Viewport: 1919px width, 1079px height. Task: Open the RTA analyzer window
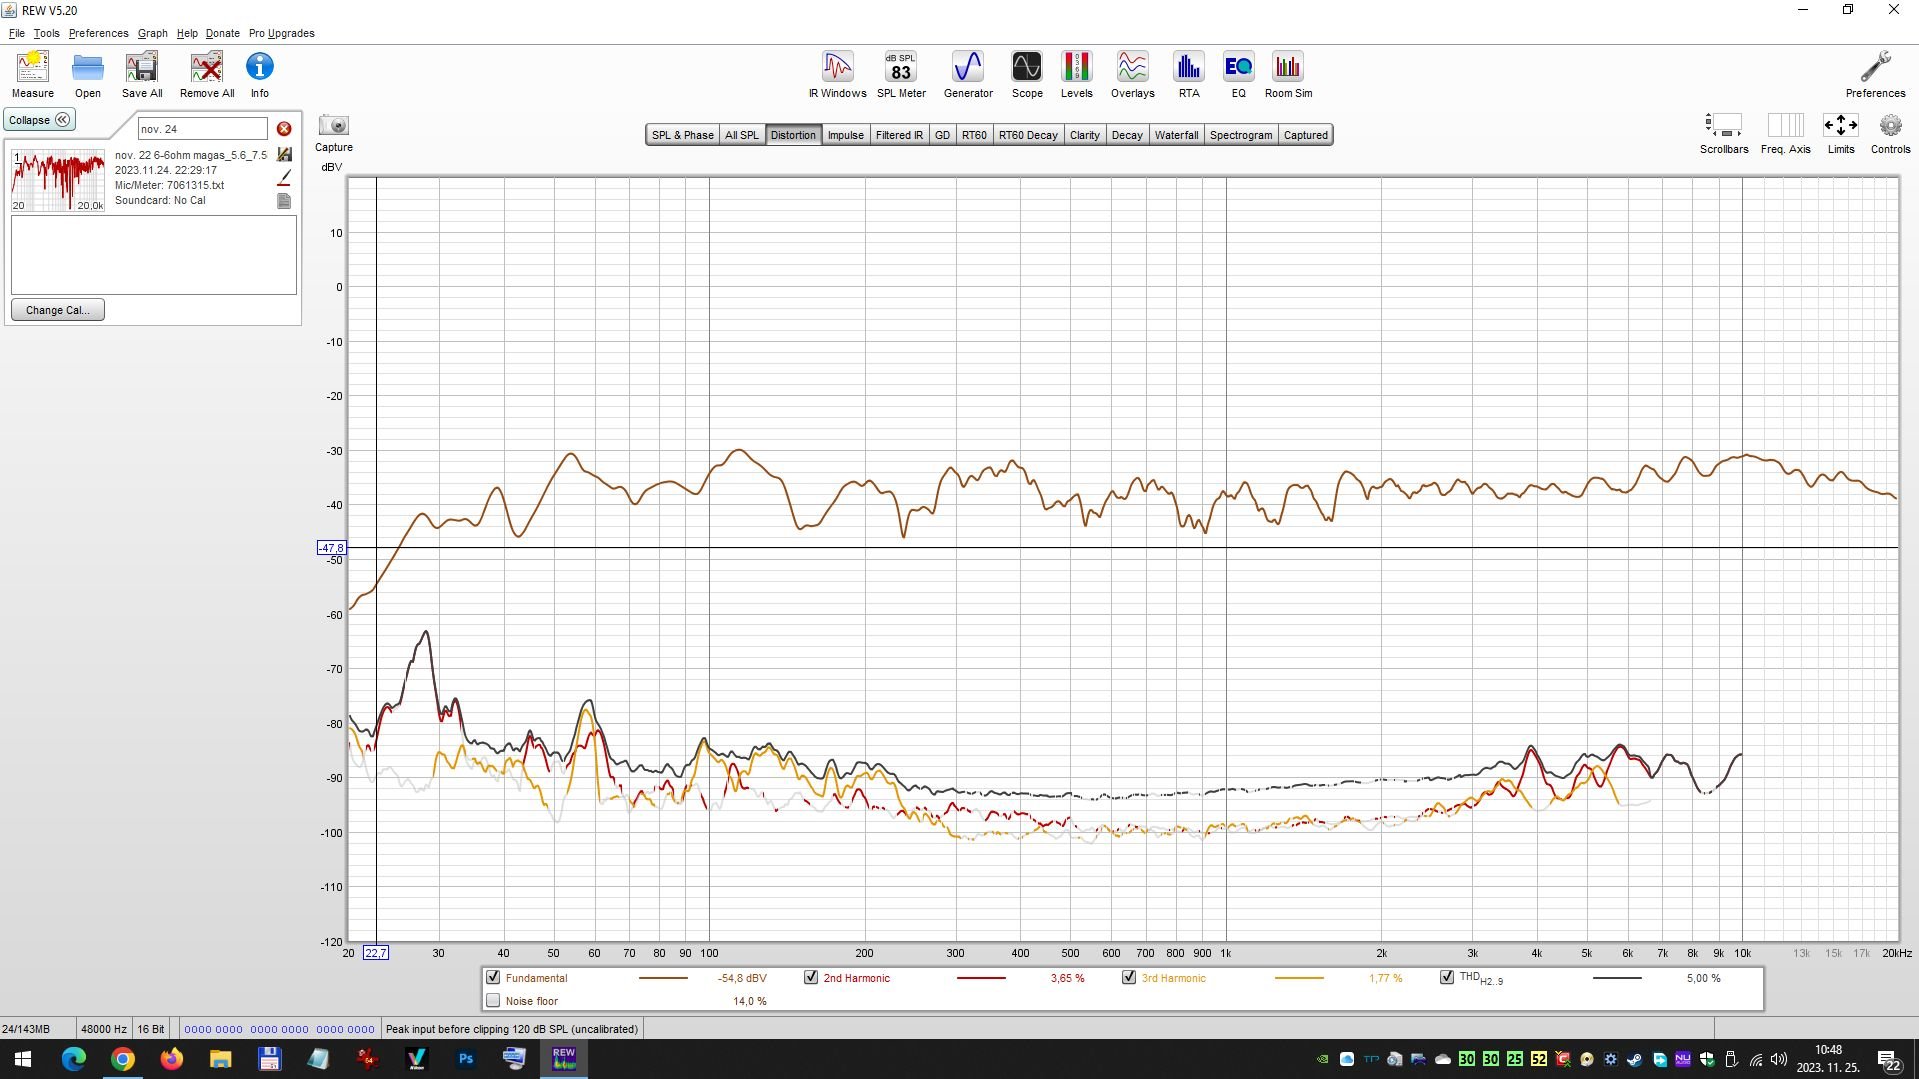(1188, 75)
